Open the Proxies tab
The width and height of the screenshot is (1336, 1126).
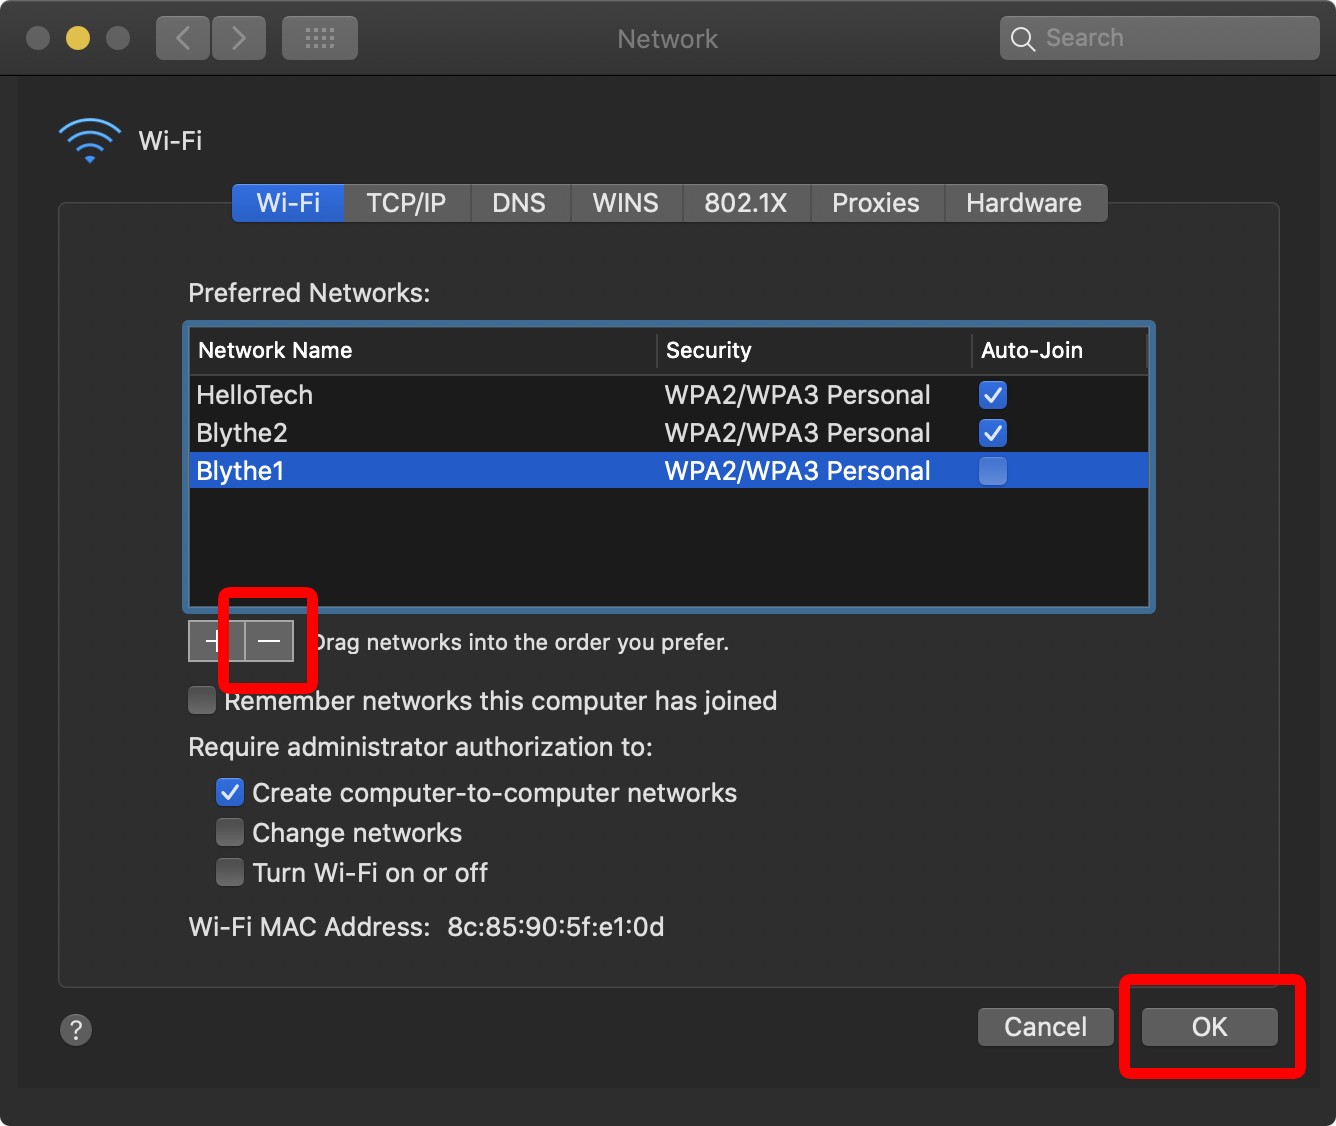[875, 203]
